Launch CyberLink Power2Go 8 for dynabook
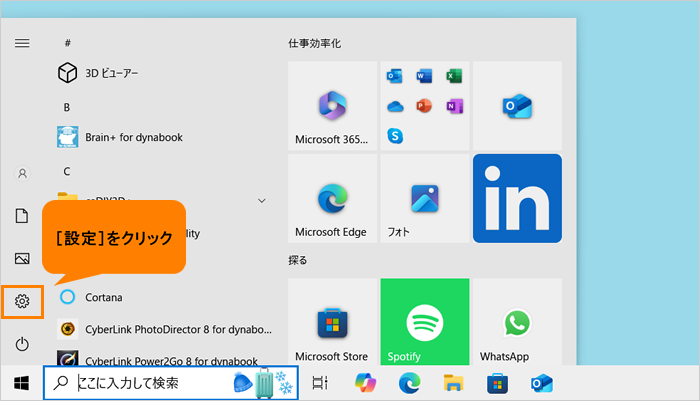The height and width of the screenshot is (401, 700). 158,359
